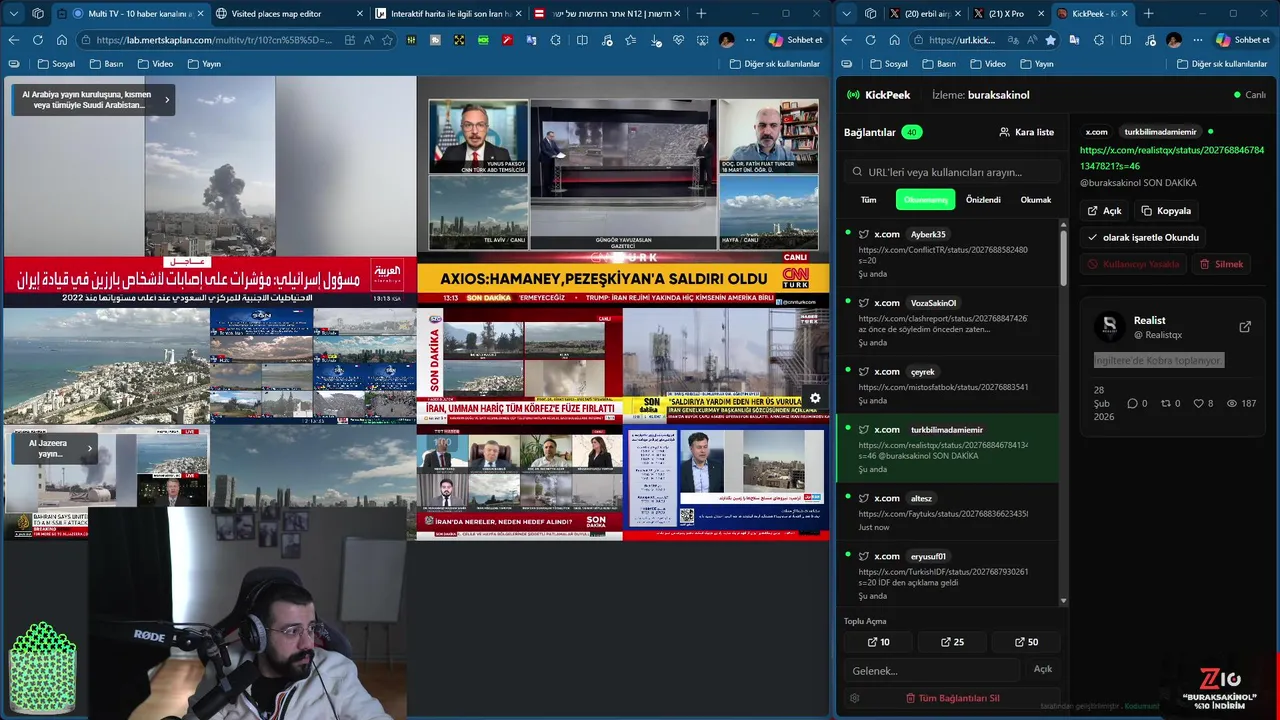Open the Kara liste panel
The image size is (1280, 720).
point(1026,132)
